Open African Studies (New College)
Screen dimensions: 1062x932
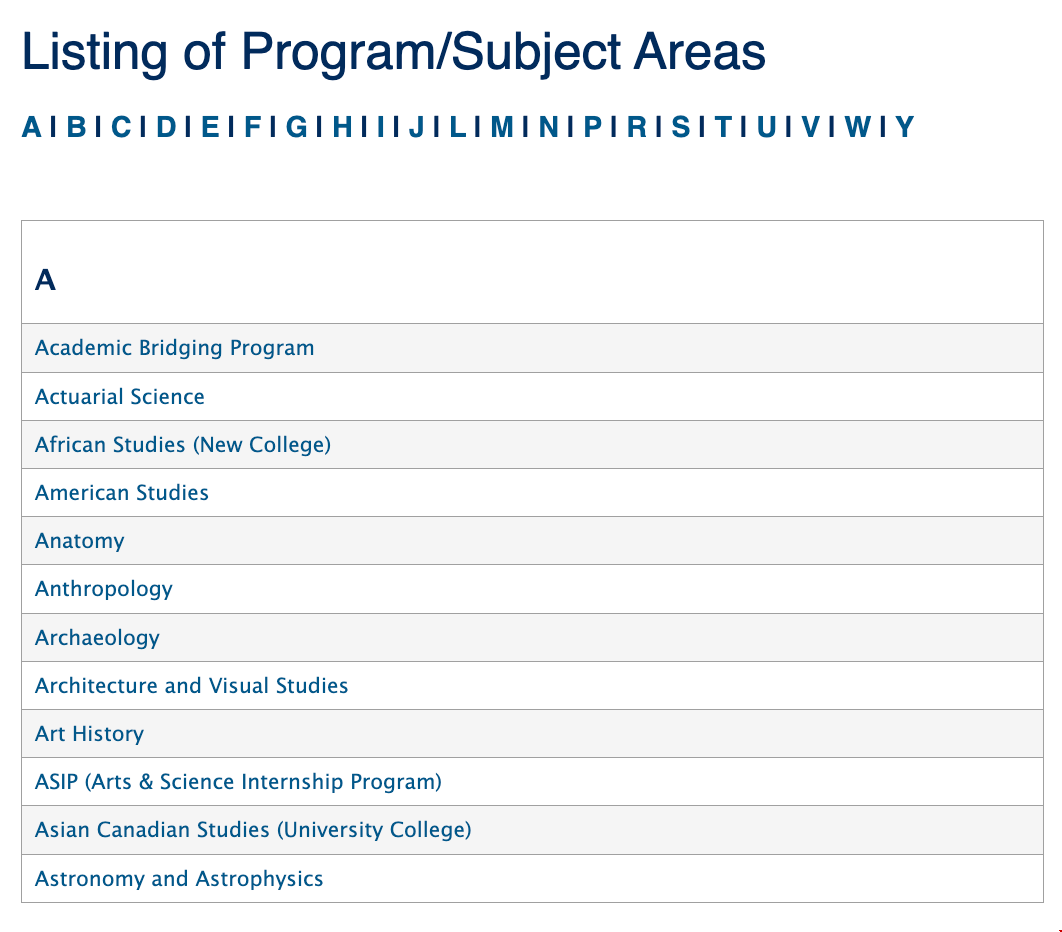183,444
